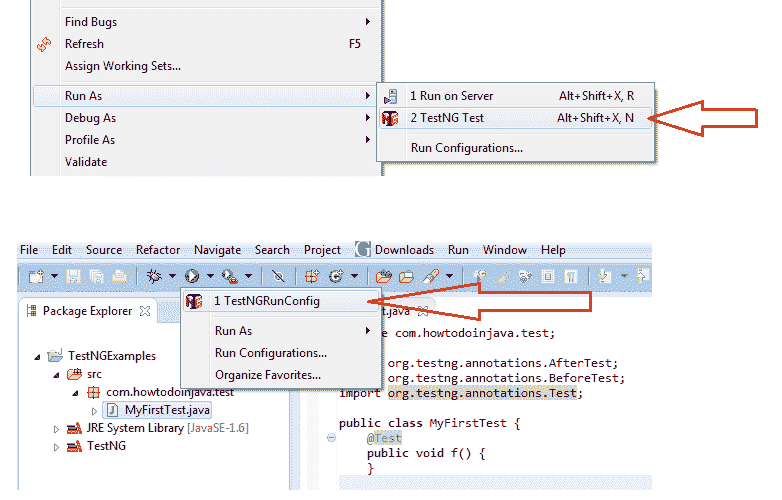Click the New Java Package icon
The height and width of the screenshot is (500, 782).
[312, 276]
